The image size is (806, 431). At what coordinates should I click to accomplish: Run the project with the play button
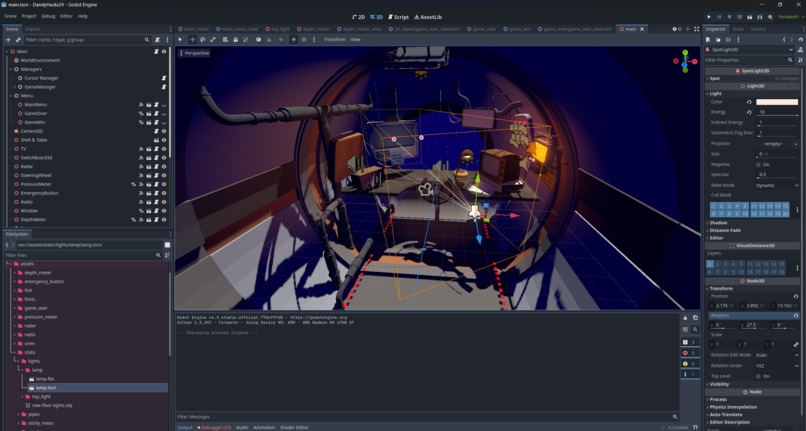click(x=709, y=17)
